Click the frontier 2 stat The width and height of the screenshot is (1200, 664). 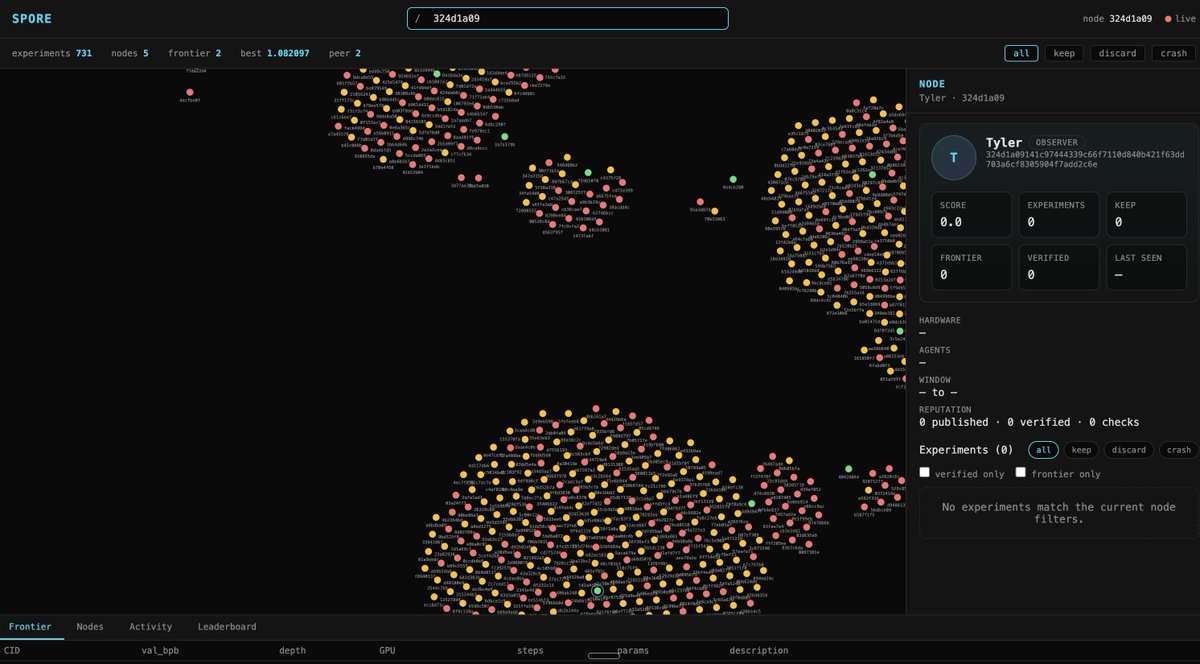point(194,53)
